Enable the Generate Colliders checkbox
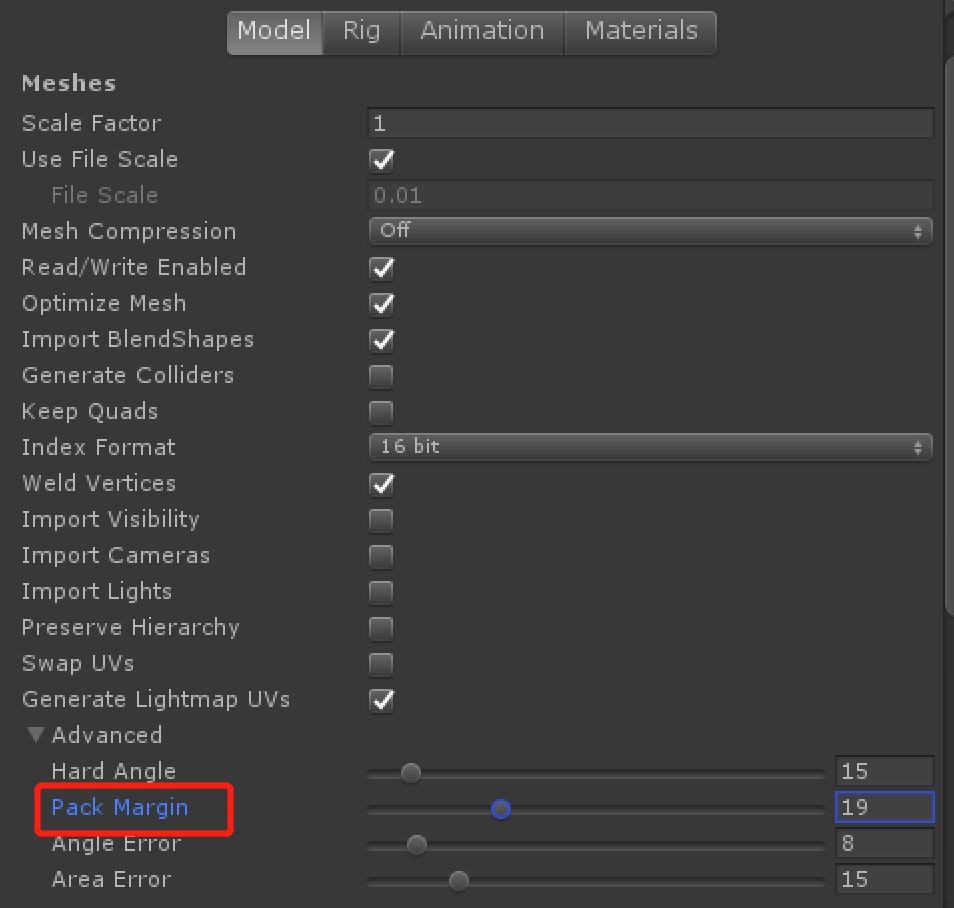 [380, 376]
